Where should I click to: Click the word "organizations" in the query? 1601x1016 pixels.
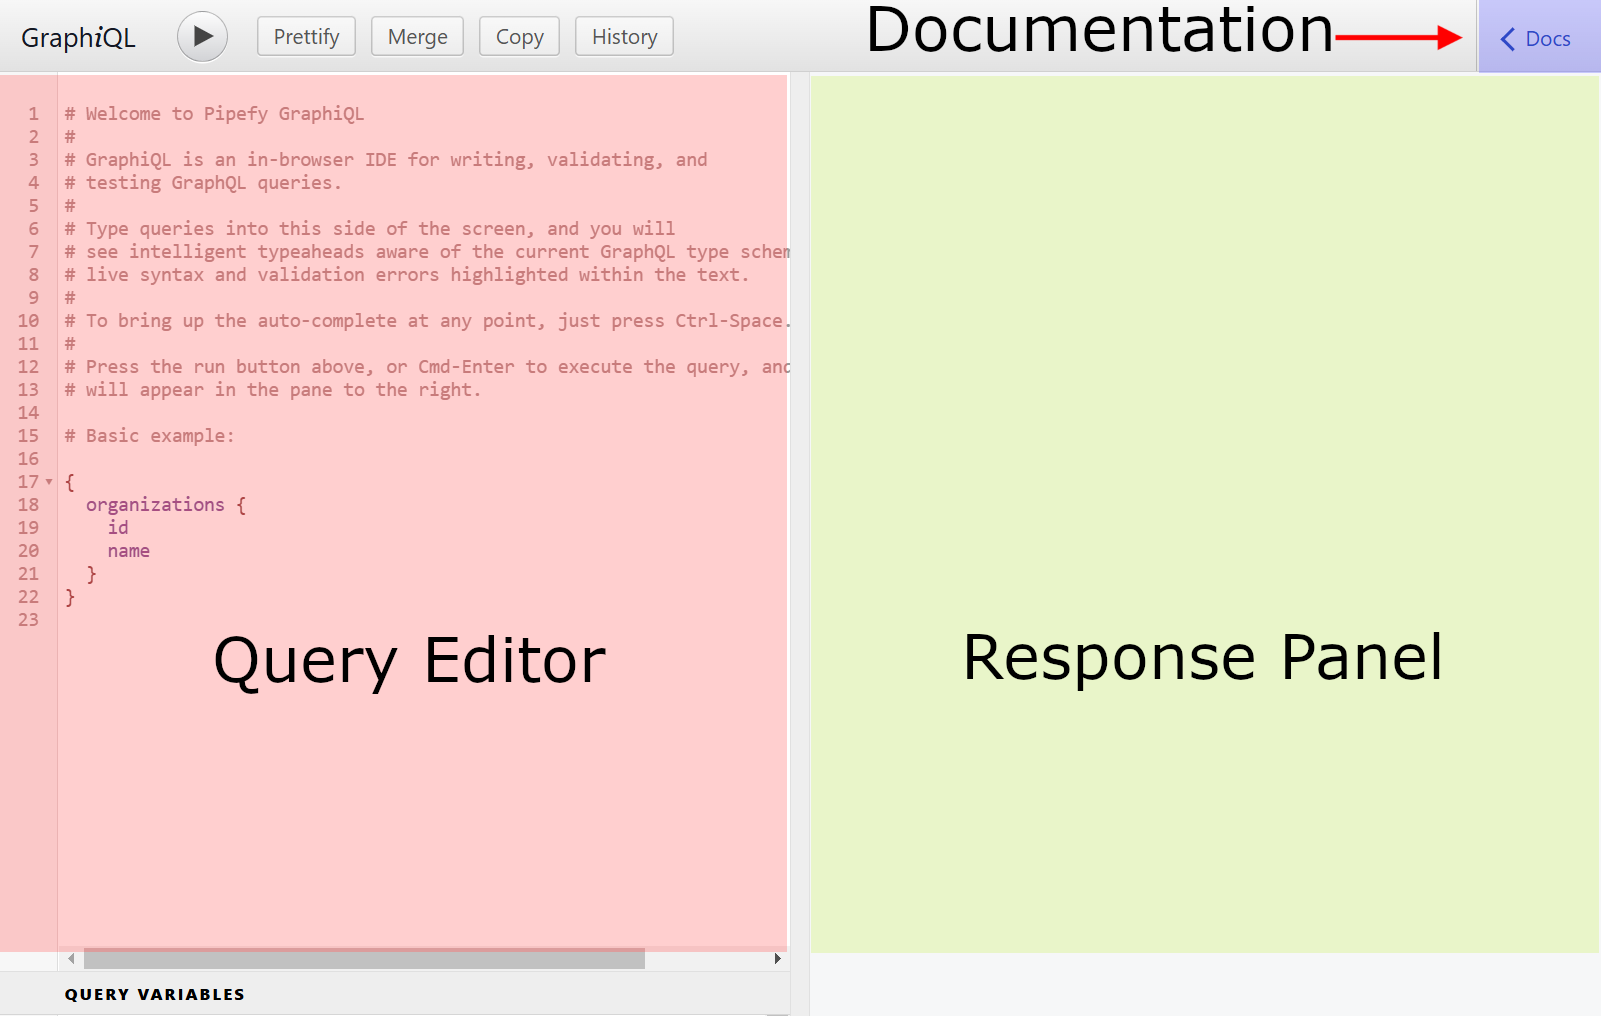(155, 505)
